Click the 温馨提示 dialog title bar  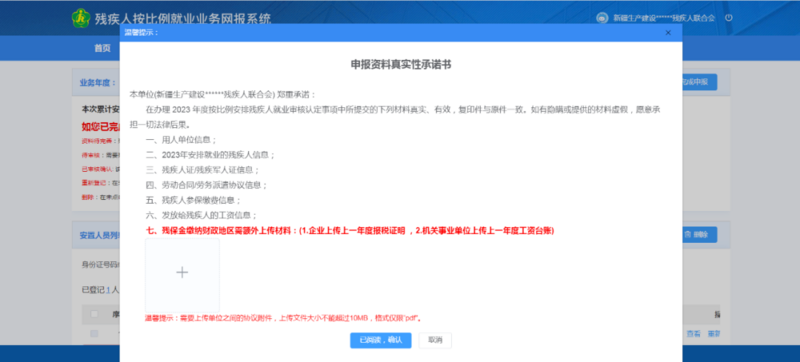(x=401, y=33)
